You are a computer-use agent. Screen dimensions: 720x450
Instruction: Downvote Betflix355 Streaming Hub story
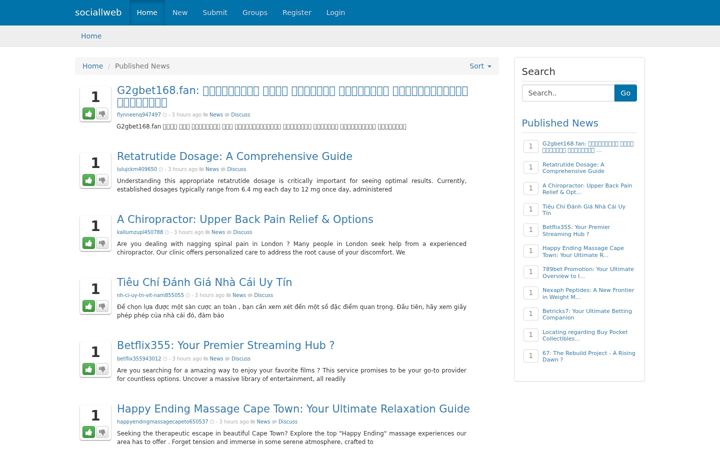tap(102, 369)
